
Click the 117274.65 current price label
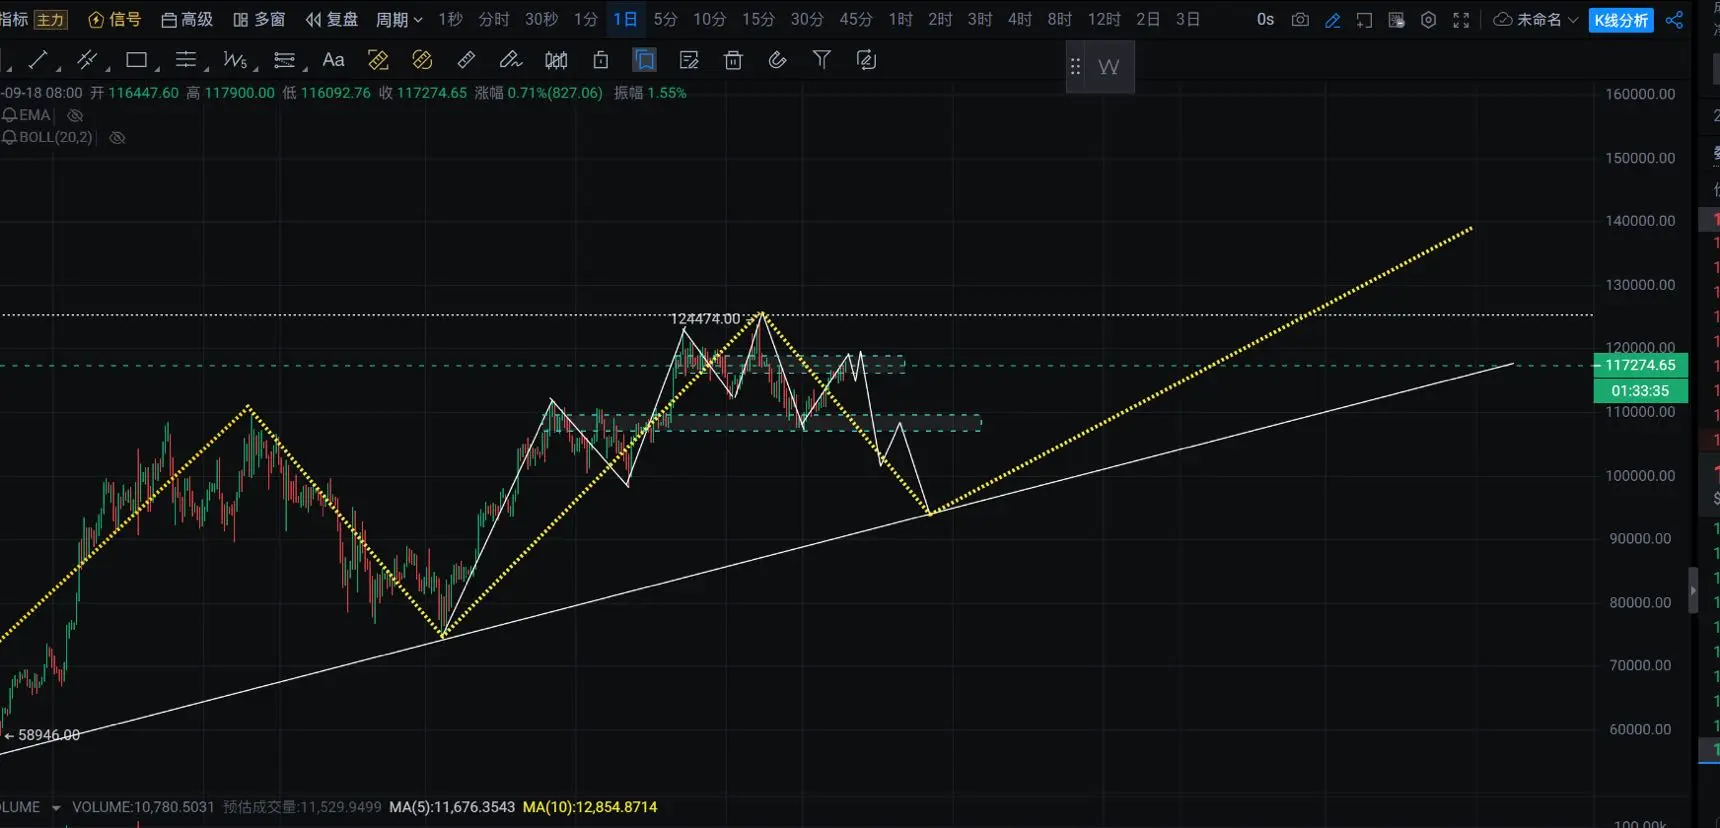pyautogui.click(x=1640, y=365)
